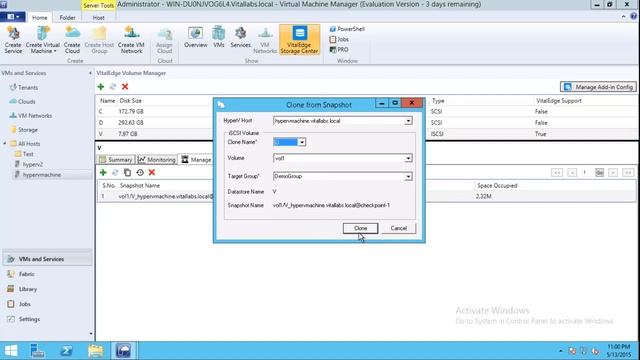
Task: Open the Target Group dropdown
Action: tap(408, 176)
